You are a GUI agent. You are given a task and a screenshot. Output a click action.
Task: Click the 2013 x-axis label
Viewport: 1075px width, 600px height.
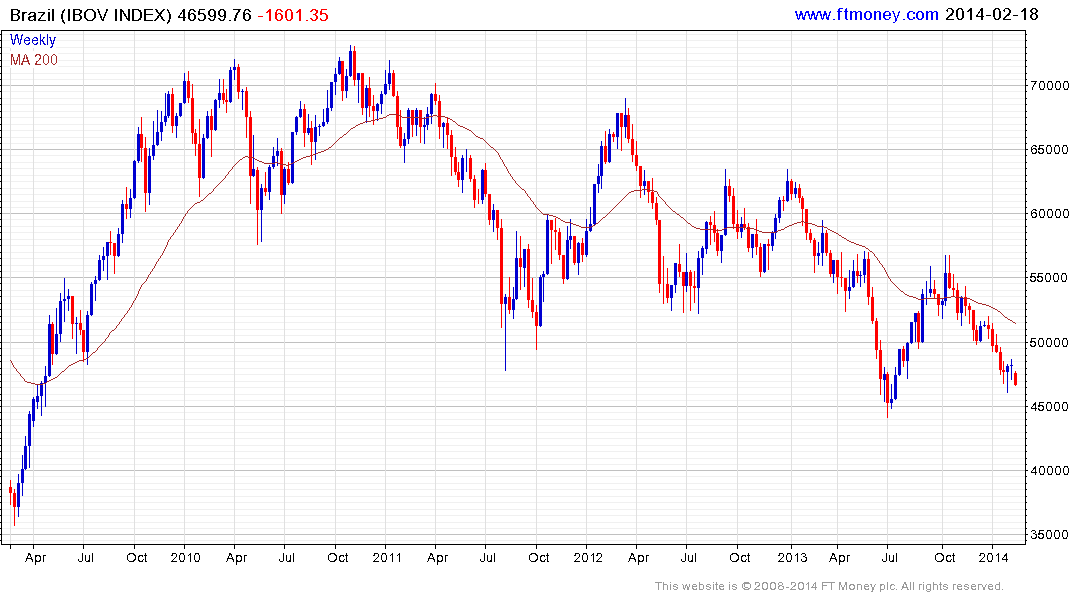[x=792, y=557]
